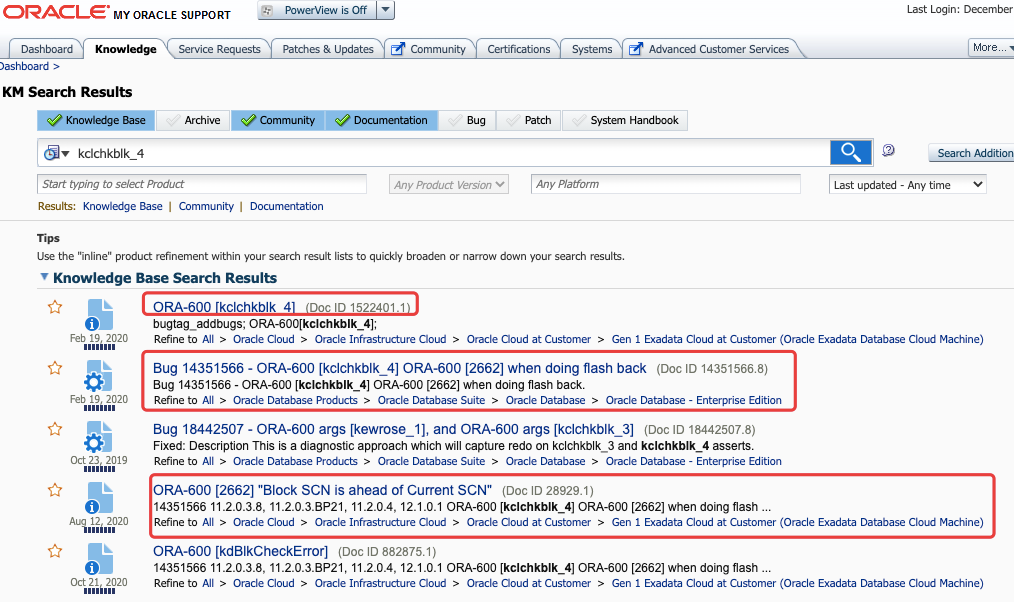Click Oracle Database - Enterprise Edition under Bug 14351566
This screenshot has width=1014, height=602.
(x=693, y=400)
